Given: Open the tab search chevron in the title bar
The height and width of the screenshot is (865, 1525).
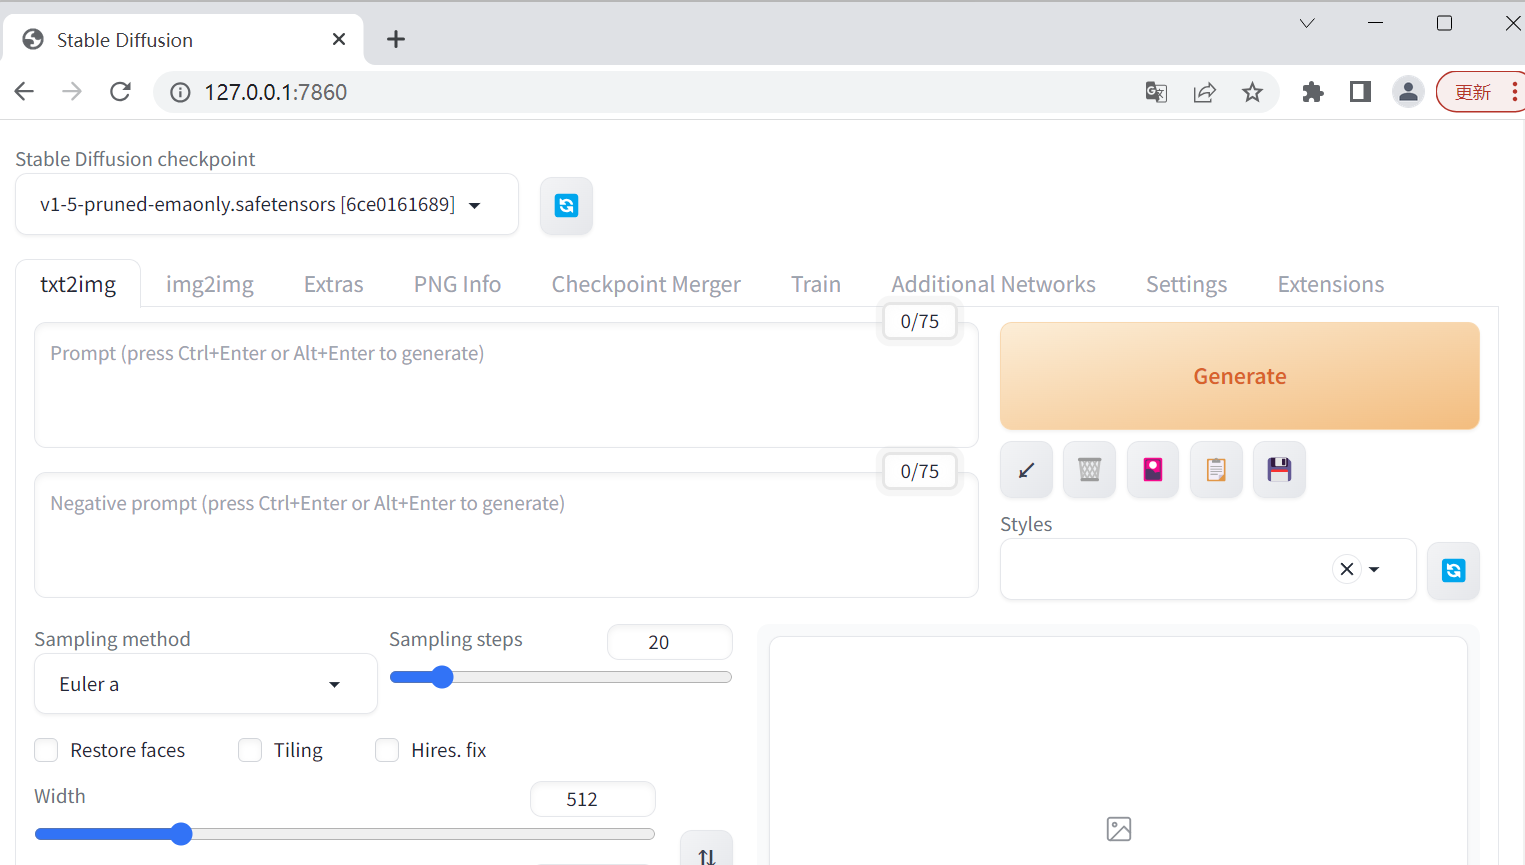Looking at the screenshot, I should 1307,23.
